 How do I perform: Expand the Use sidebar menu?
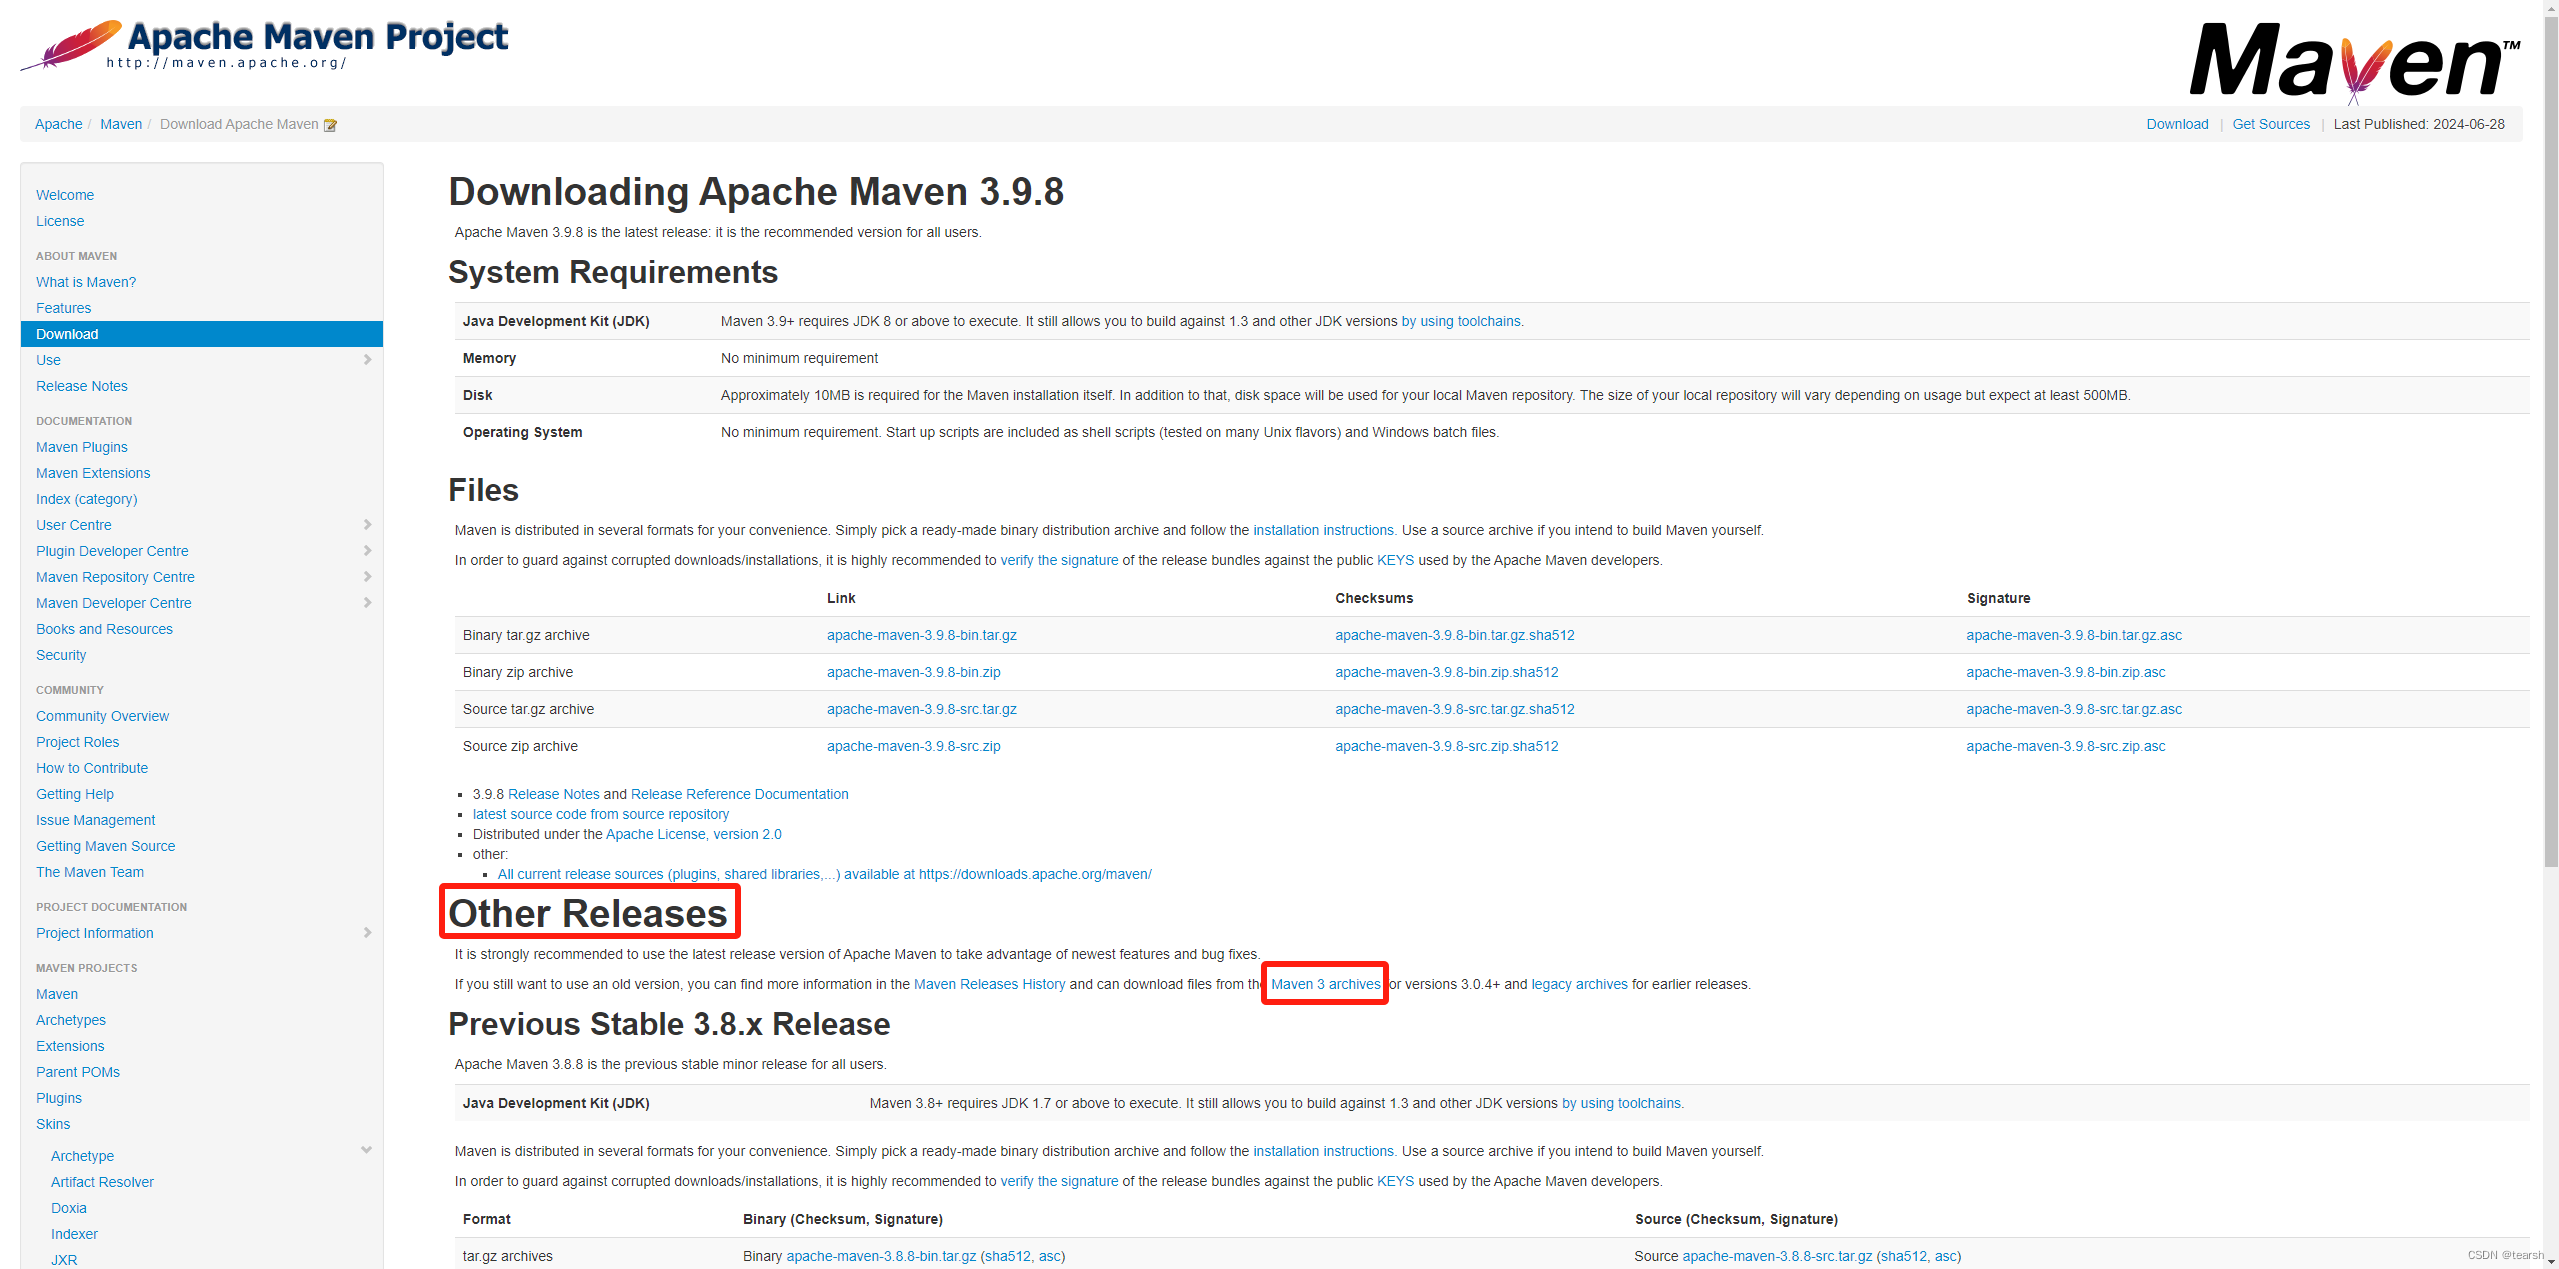367,360
